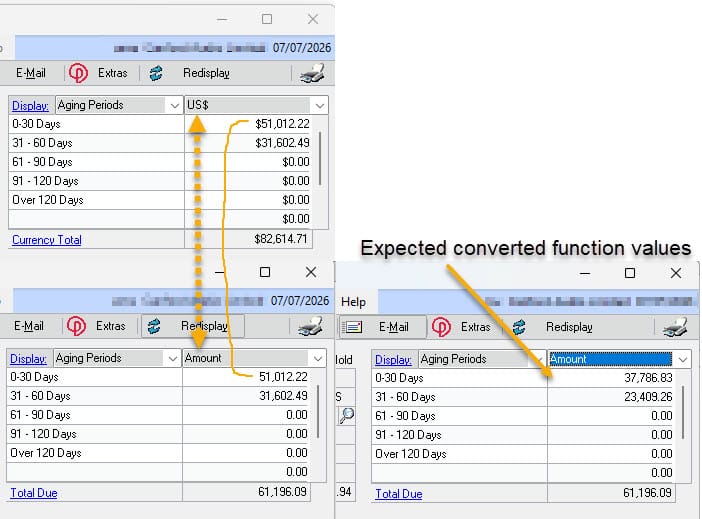702x519 pixels.
Task: Click the printer icon in the top window
Action: coord(312,73)
